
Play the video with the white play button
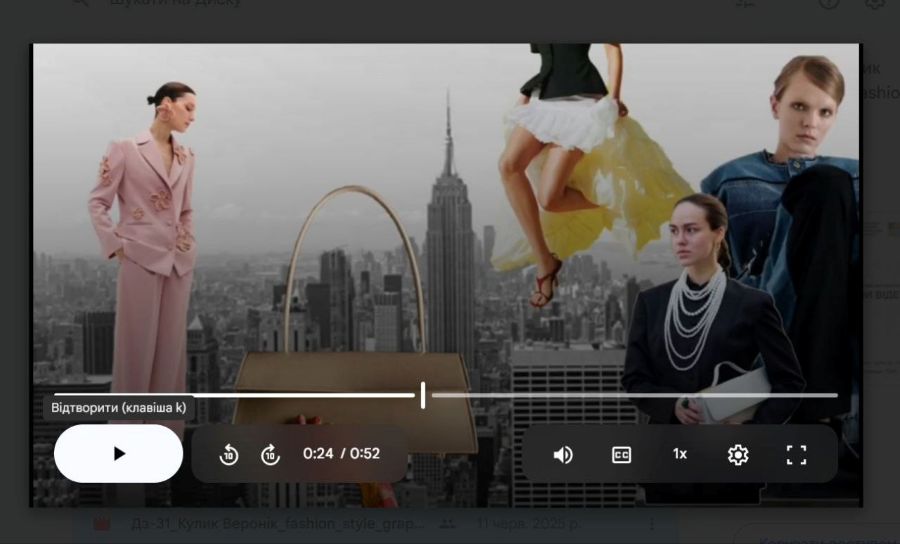click(x=118, y=453)
